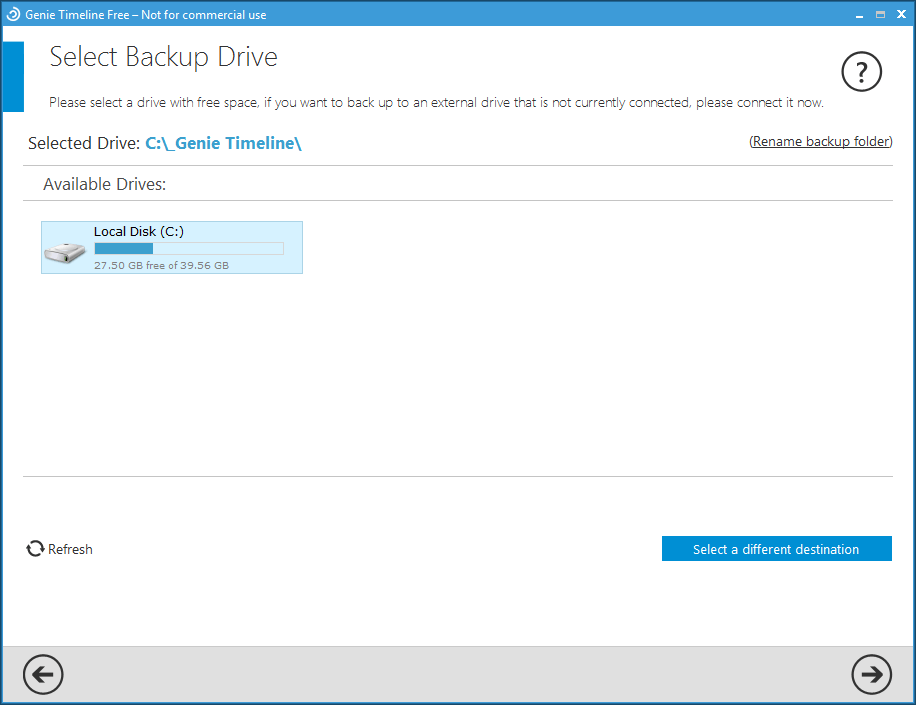Viewport: 916px width, 705px height.
Task: Go back with the left arrow
Action: (x=43, y=675)
